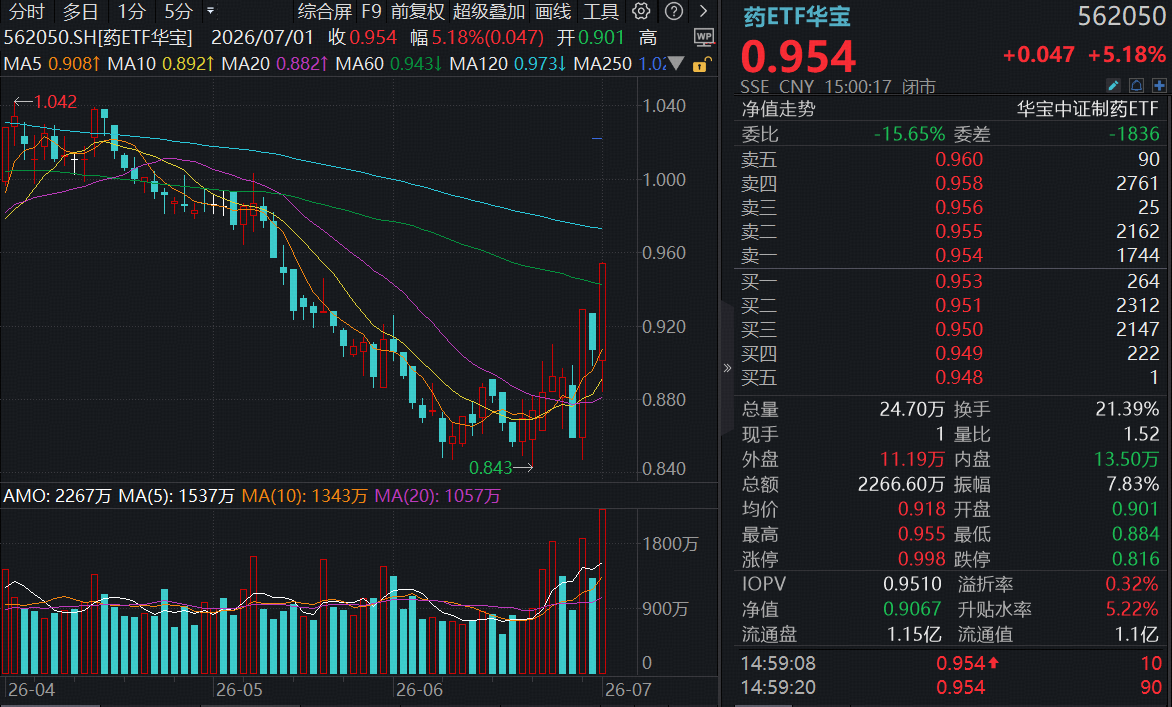Open the 超级叠加 overlay option
This screenshot has height=707, width=1172.
tap(489, 11)
